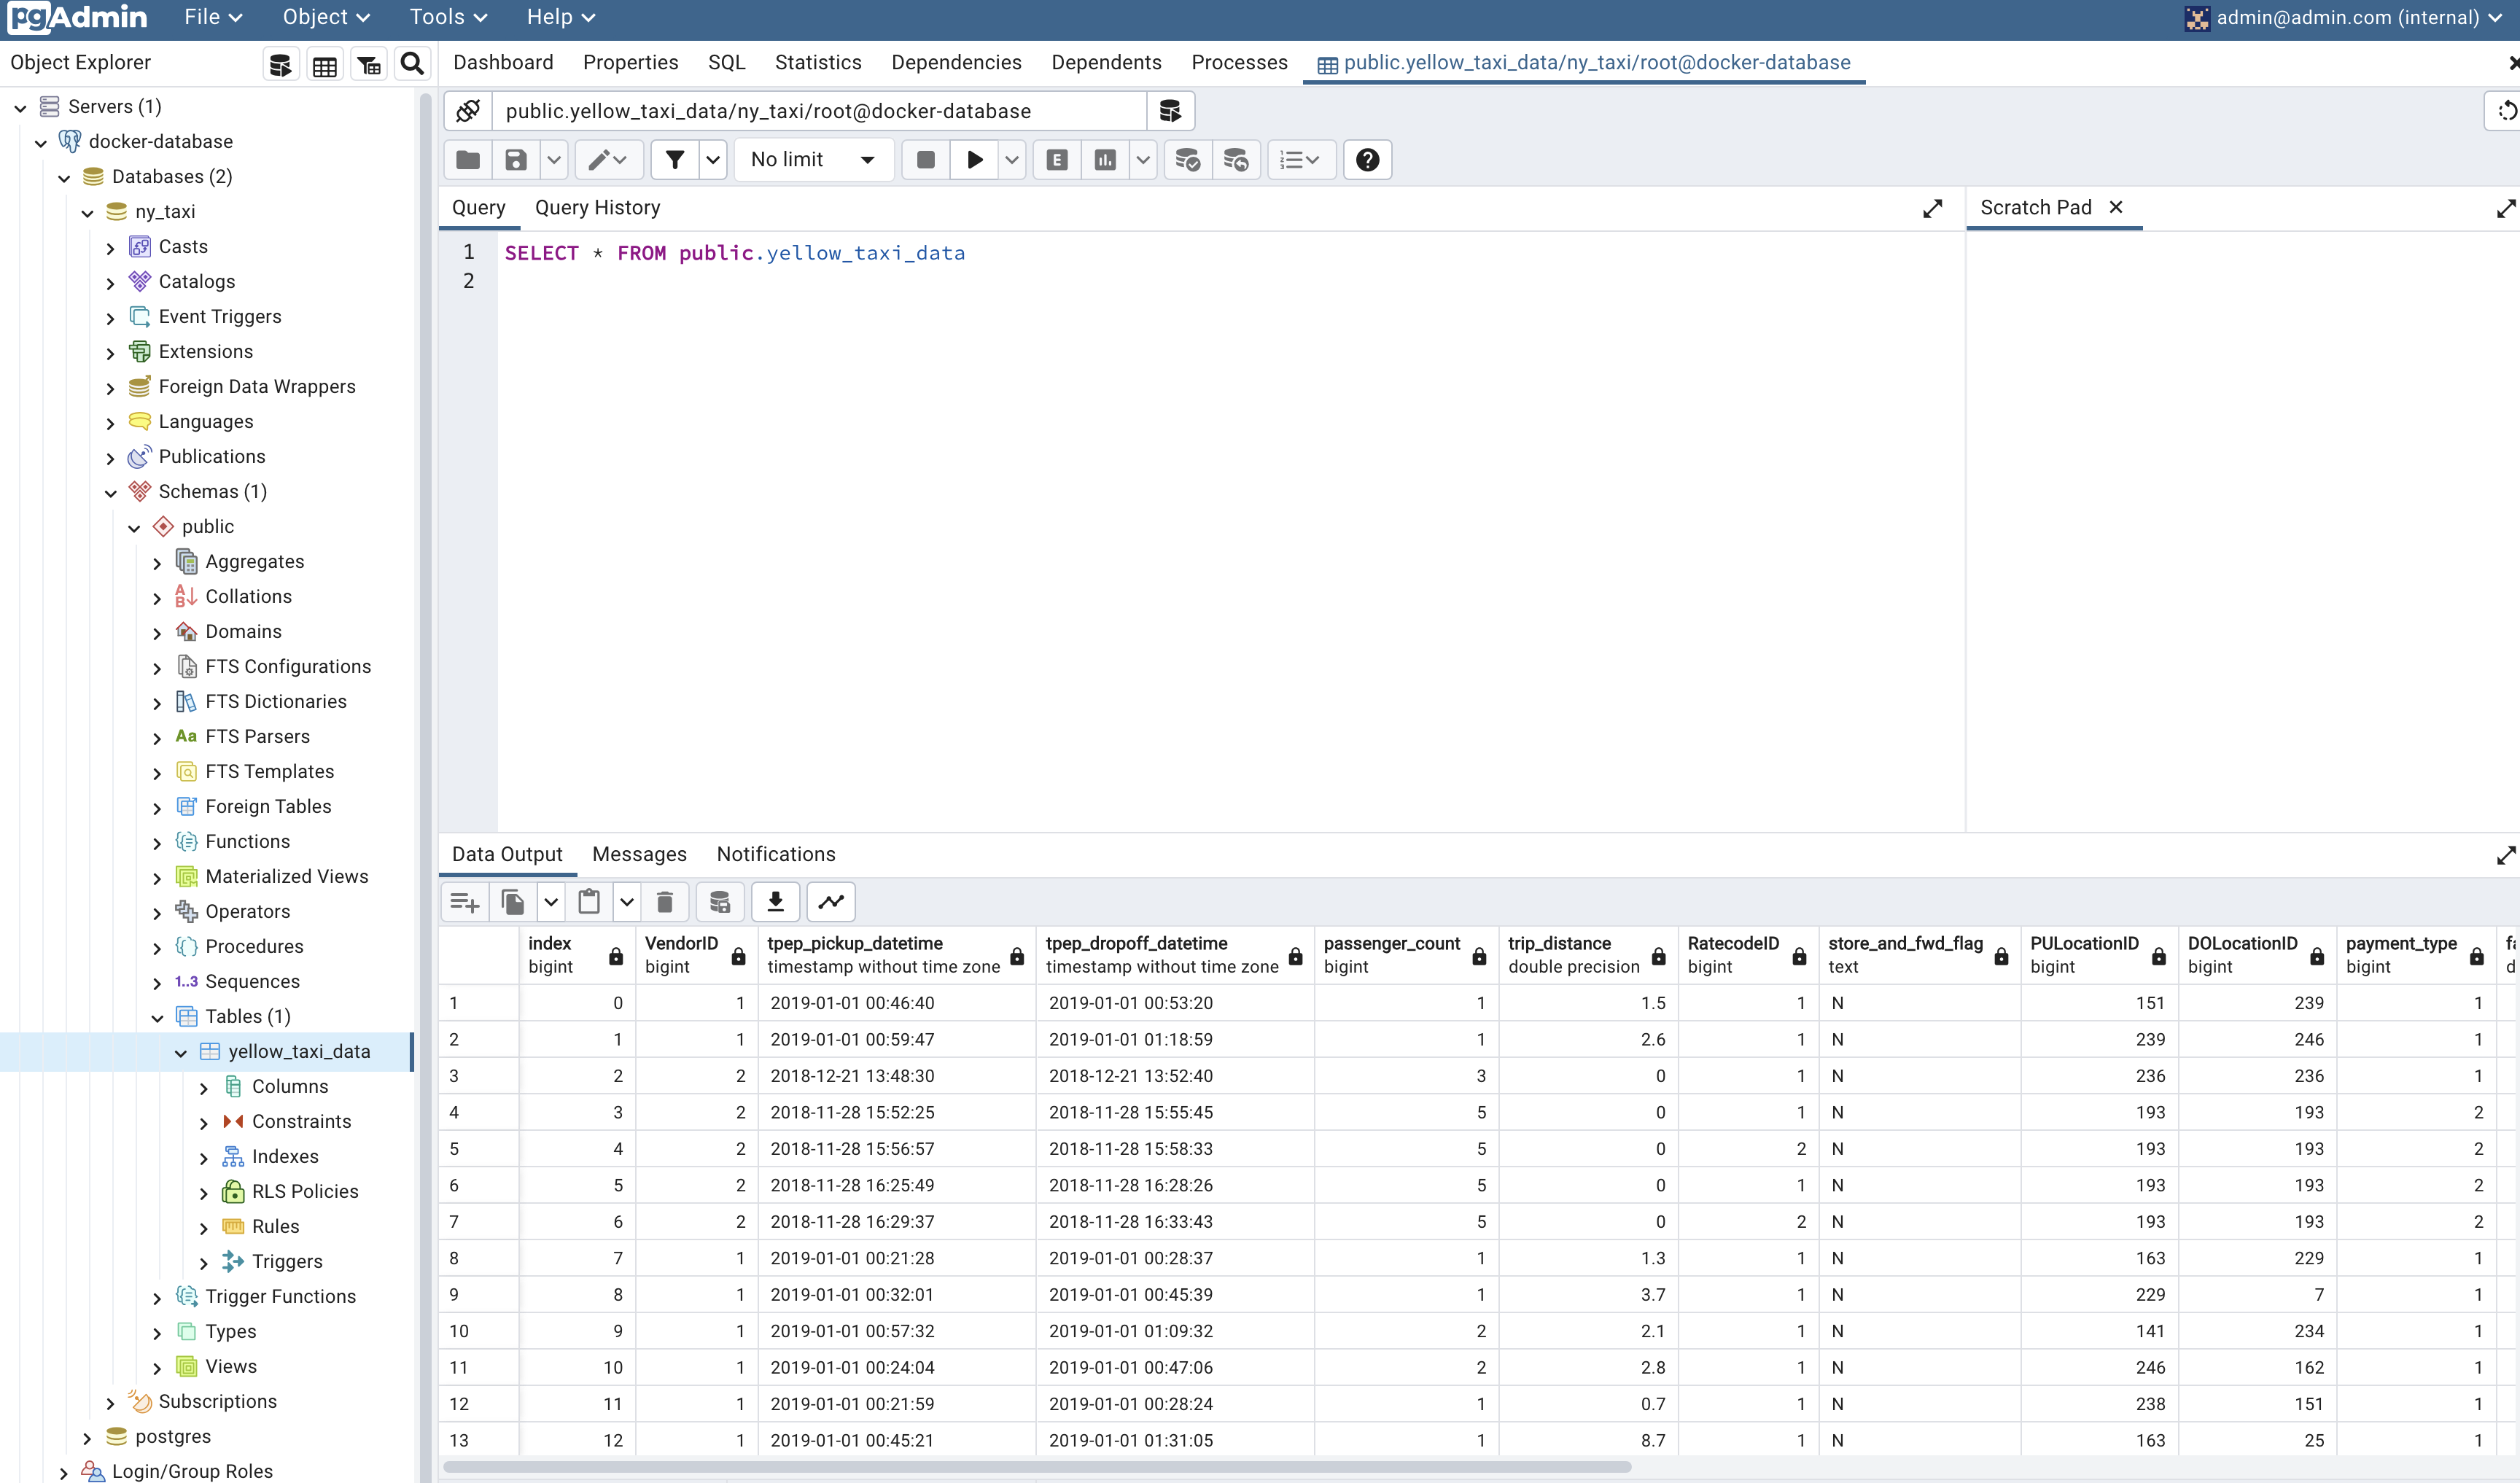Click the Filter funnel icon
Image resolution: width=2520 pixels, height=1483 pixels.
tap(675, 160)
